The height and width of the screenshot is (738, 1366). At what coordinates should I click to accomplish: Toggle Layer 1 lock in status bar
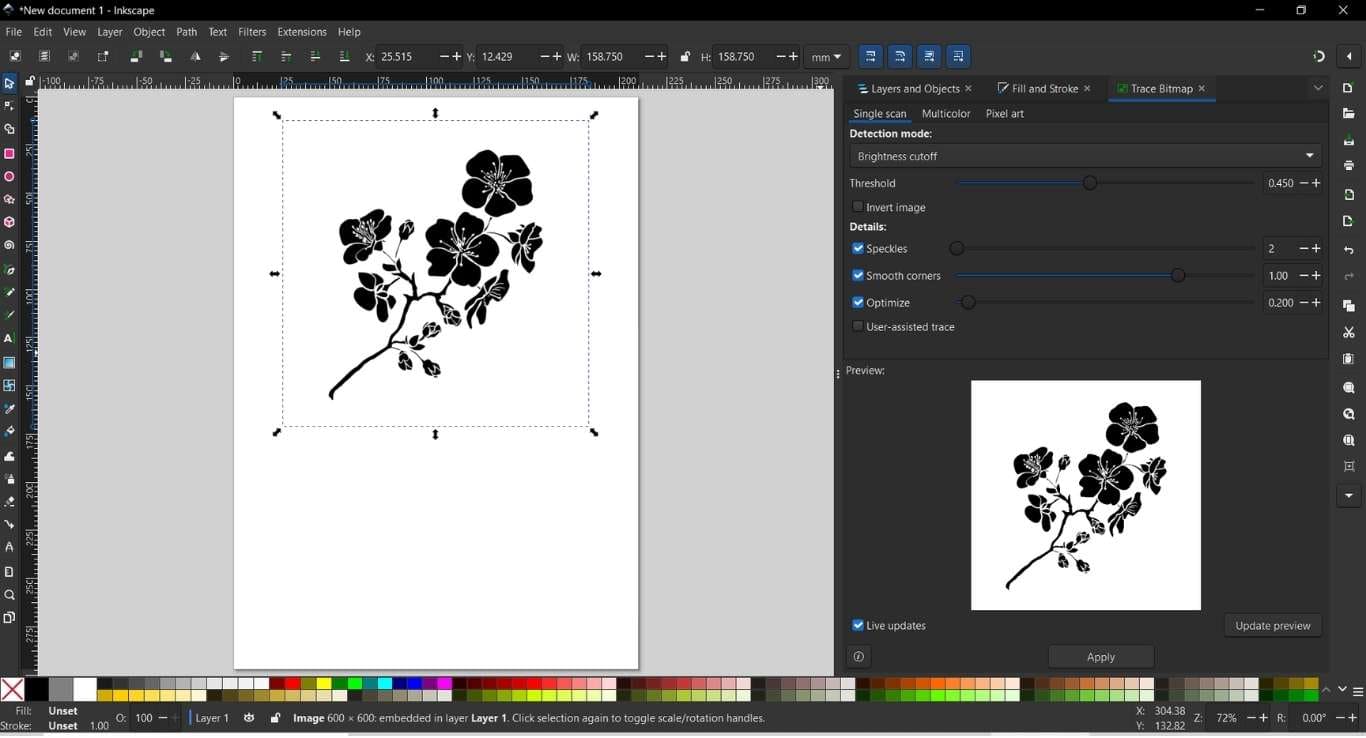point(275,718)
